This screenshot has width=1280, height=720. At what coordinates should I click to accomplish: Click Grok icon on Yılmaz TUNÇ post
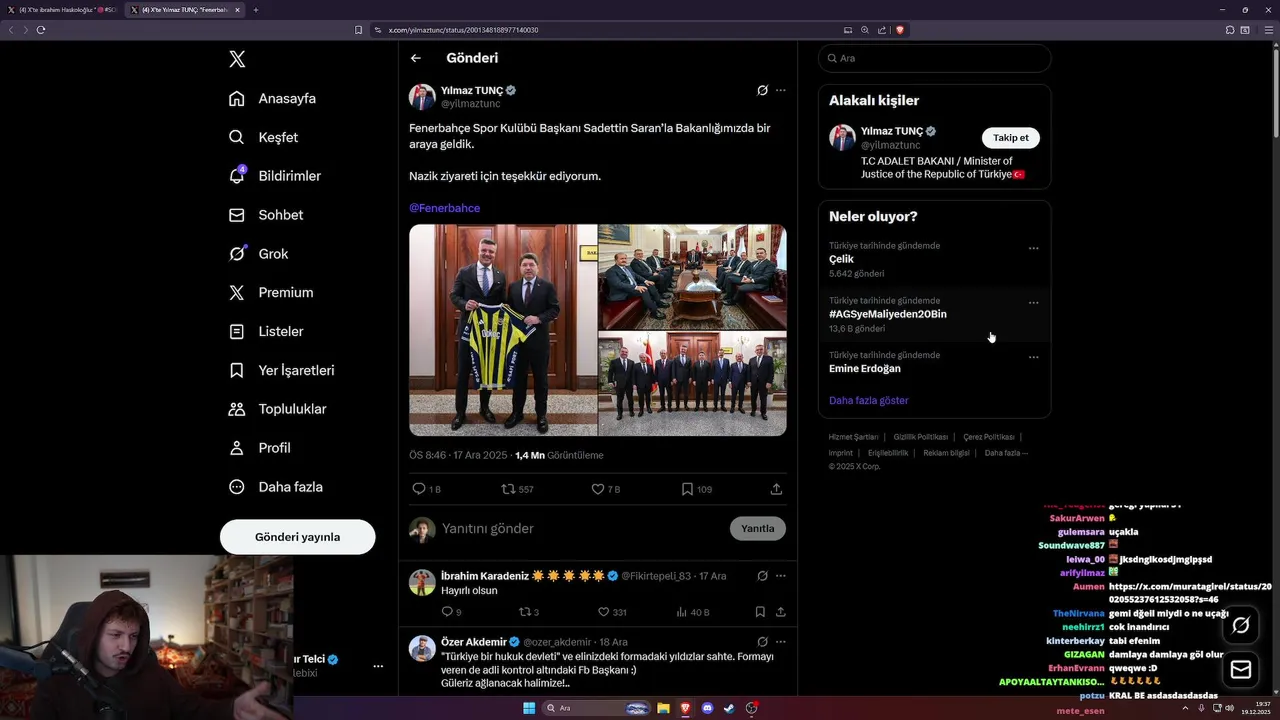[762, 90]
